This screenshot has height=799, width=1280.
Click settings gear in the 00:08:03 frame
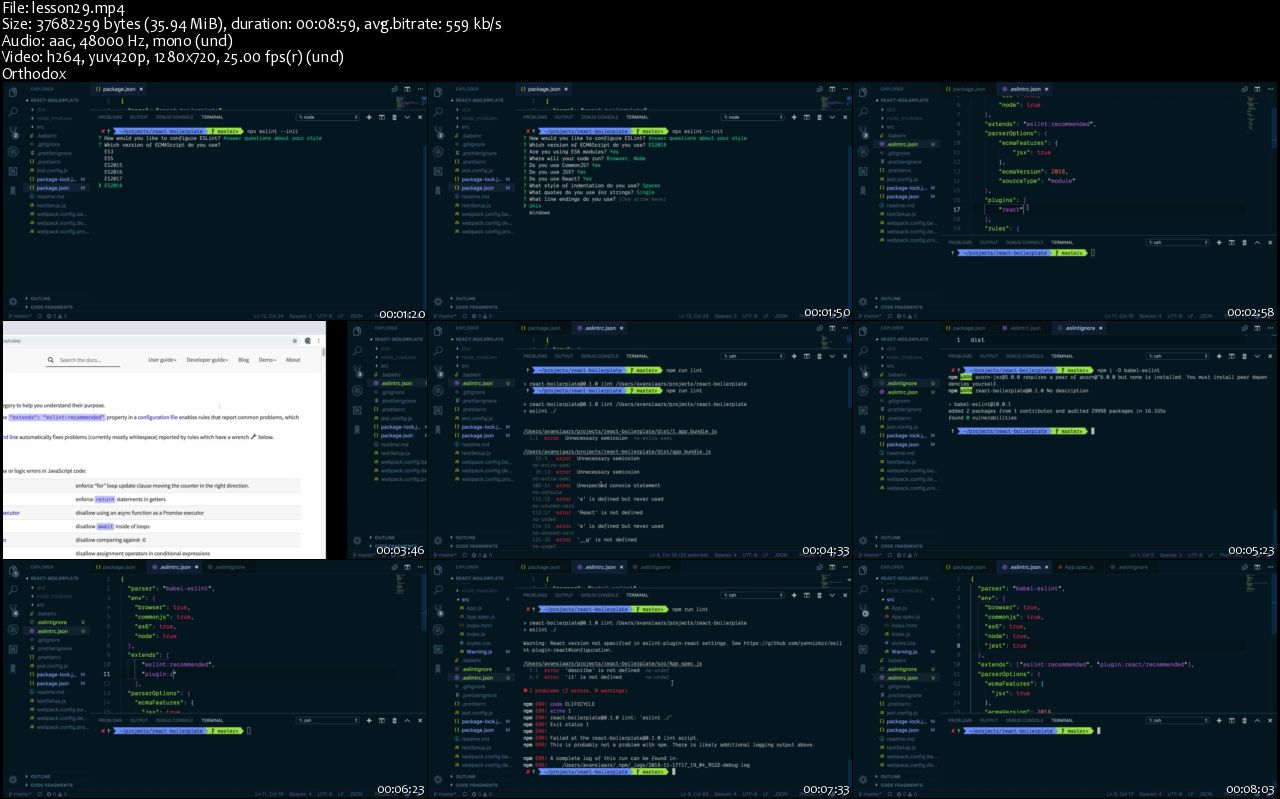(863, 777)
